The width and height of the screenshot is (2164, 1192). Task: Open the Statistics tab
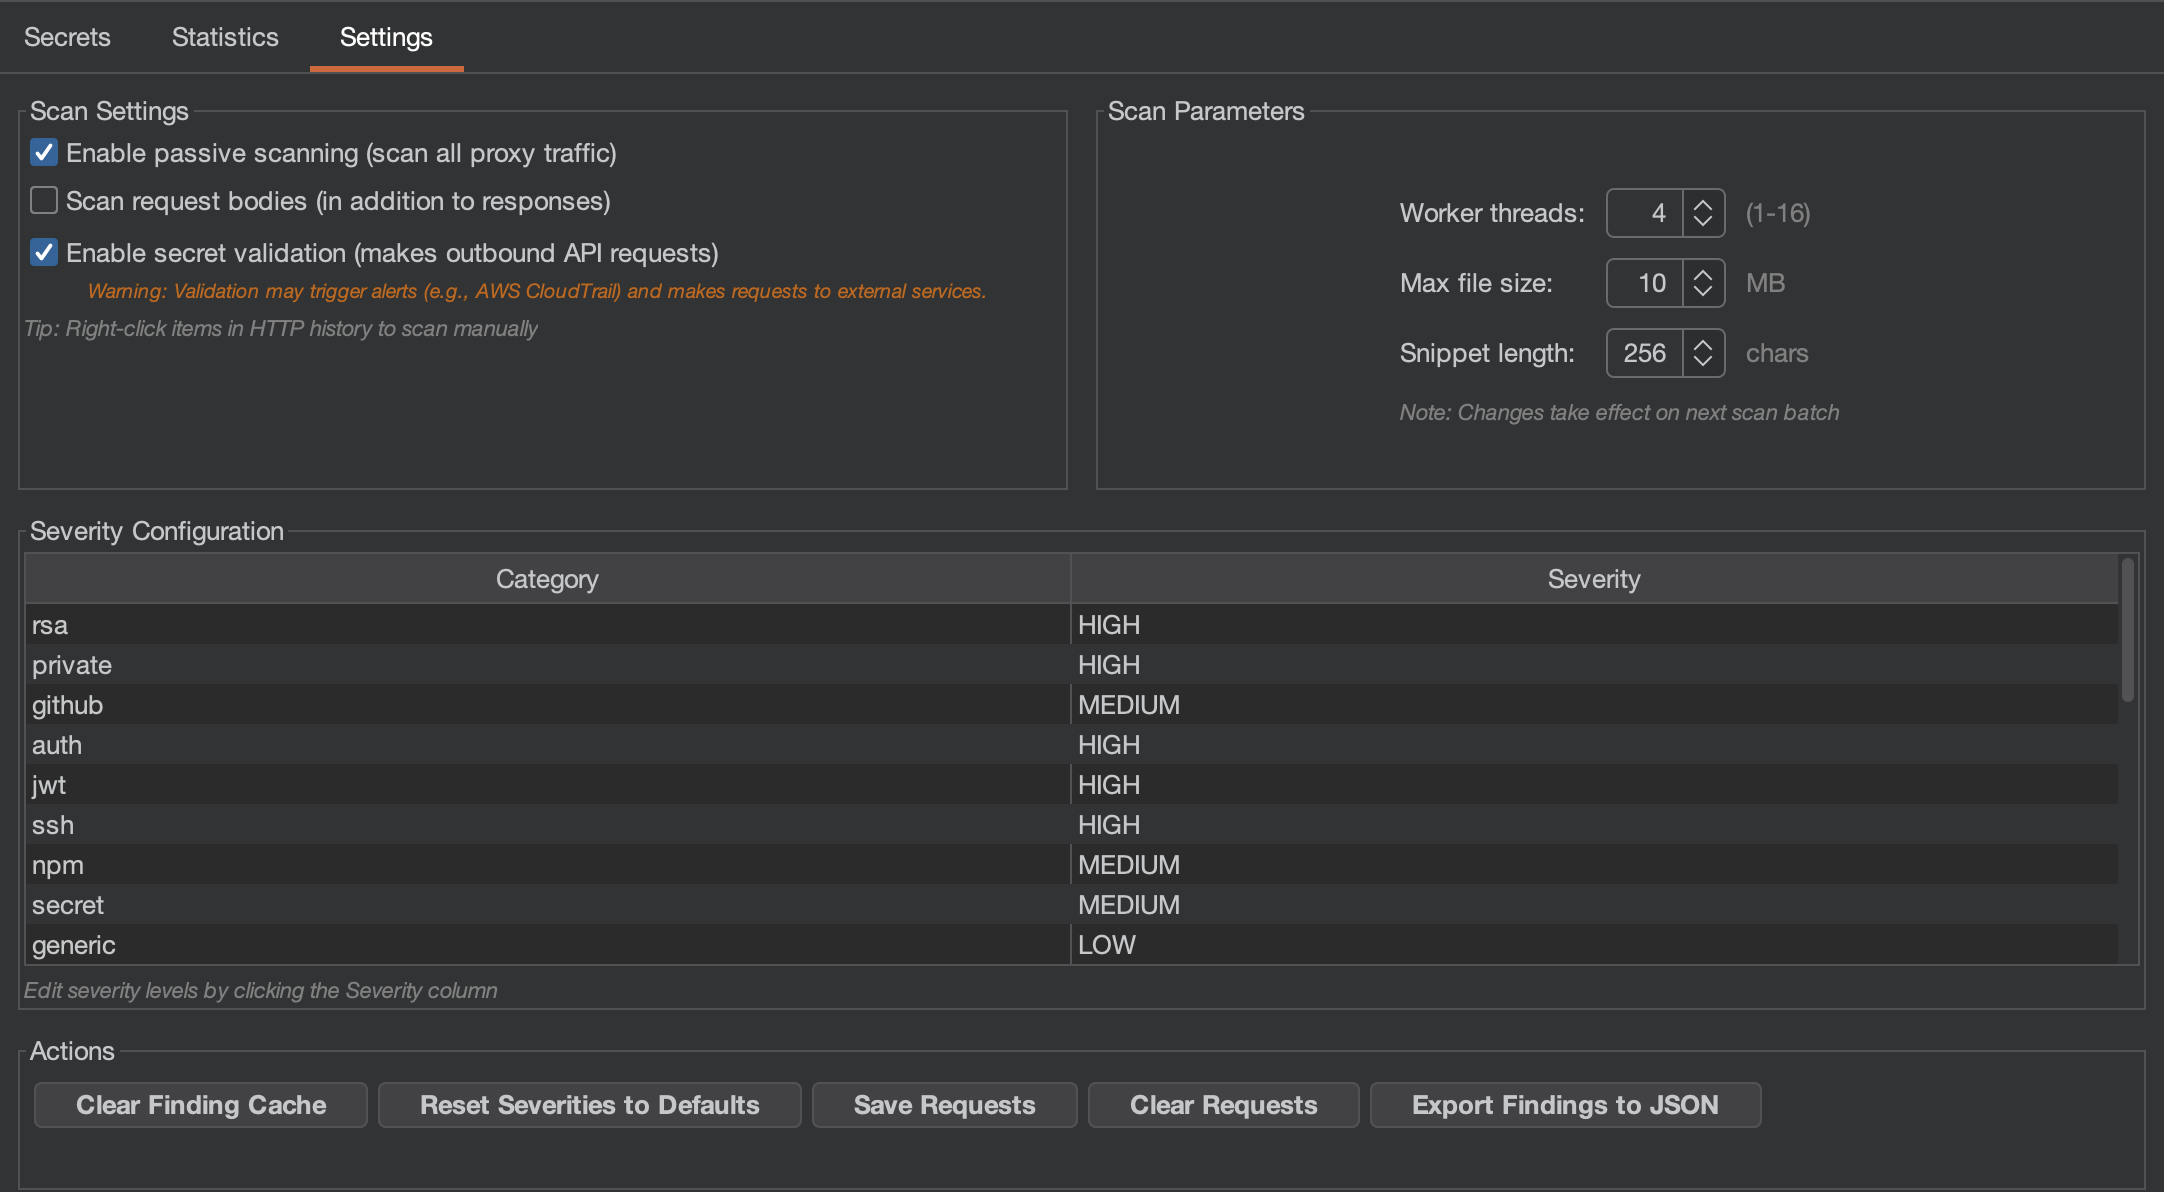224,37
